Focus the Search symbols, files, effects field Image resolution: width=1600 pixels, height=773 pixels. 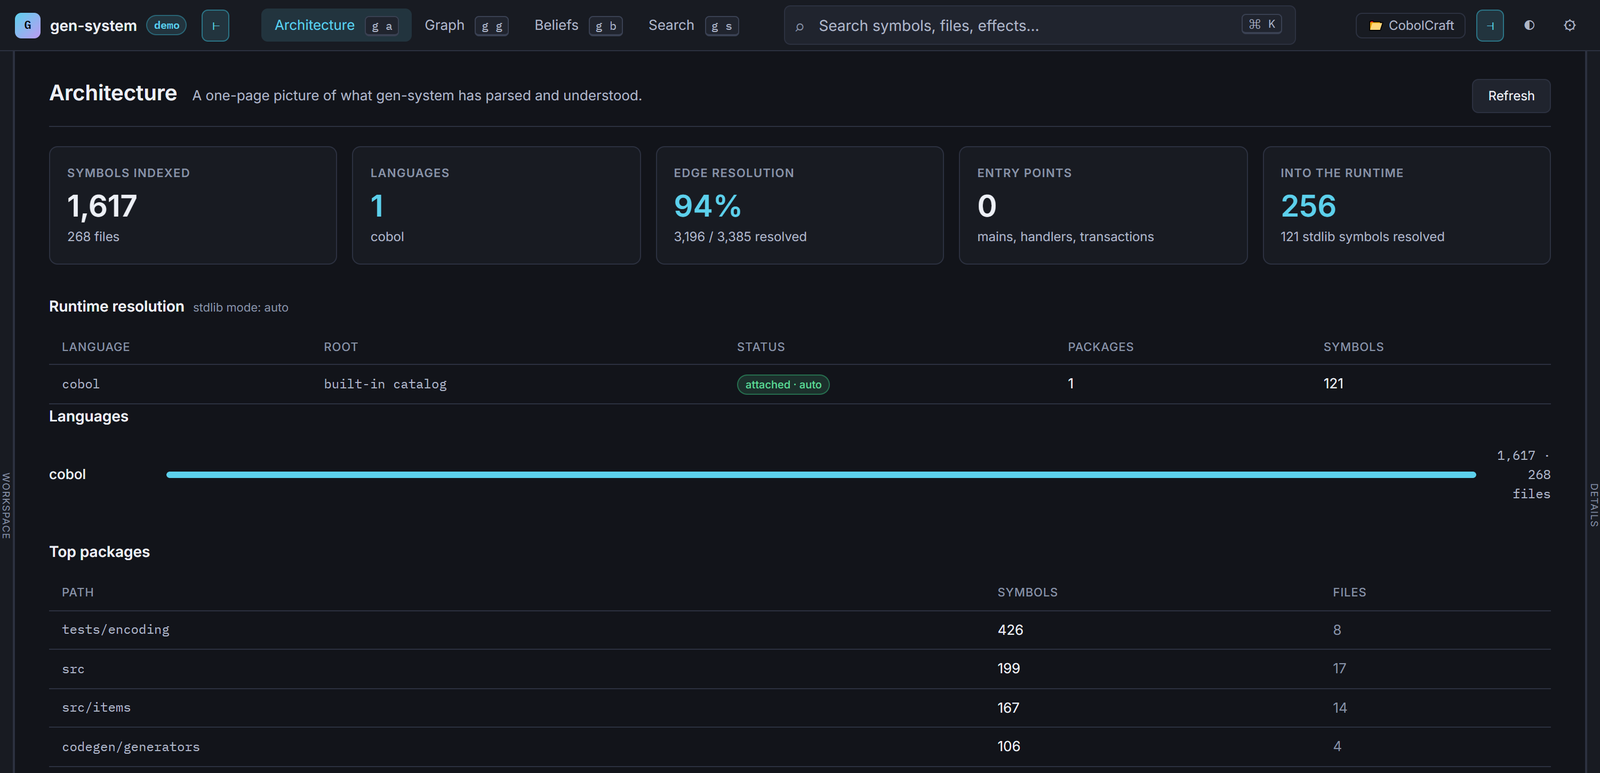[x=1039, y=25]
